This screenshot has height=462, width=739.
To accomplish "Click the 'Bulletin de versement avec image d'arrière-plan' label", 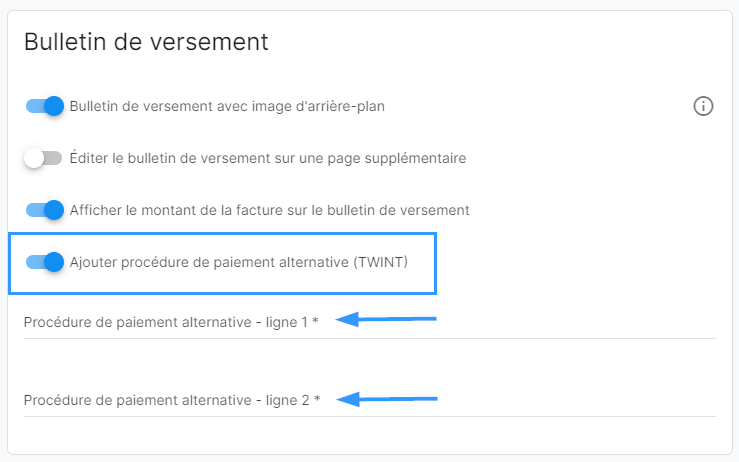I will pyautogui.click(x=227, y=106).
